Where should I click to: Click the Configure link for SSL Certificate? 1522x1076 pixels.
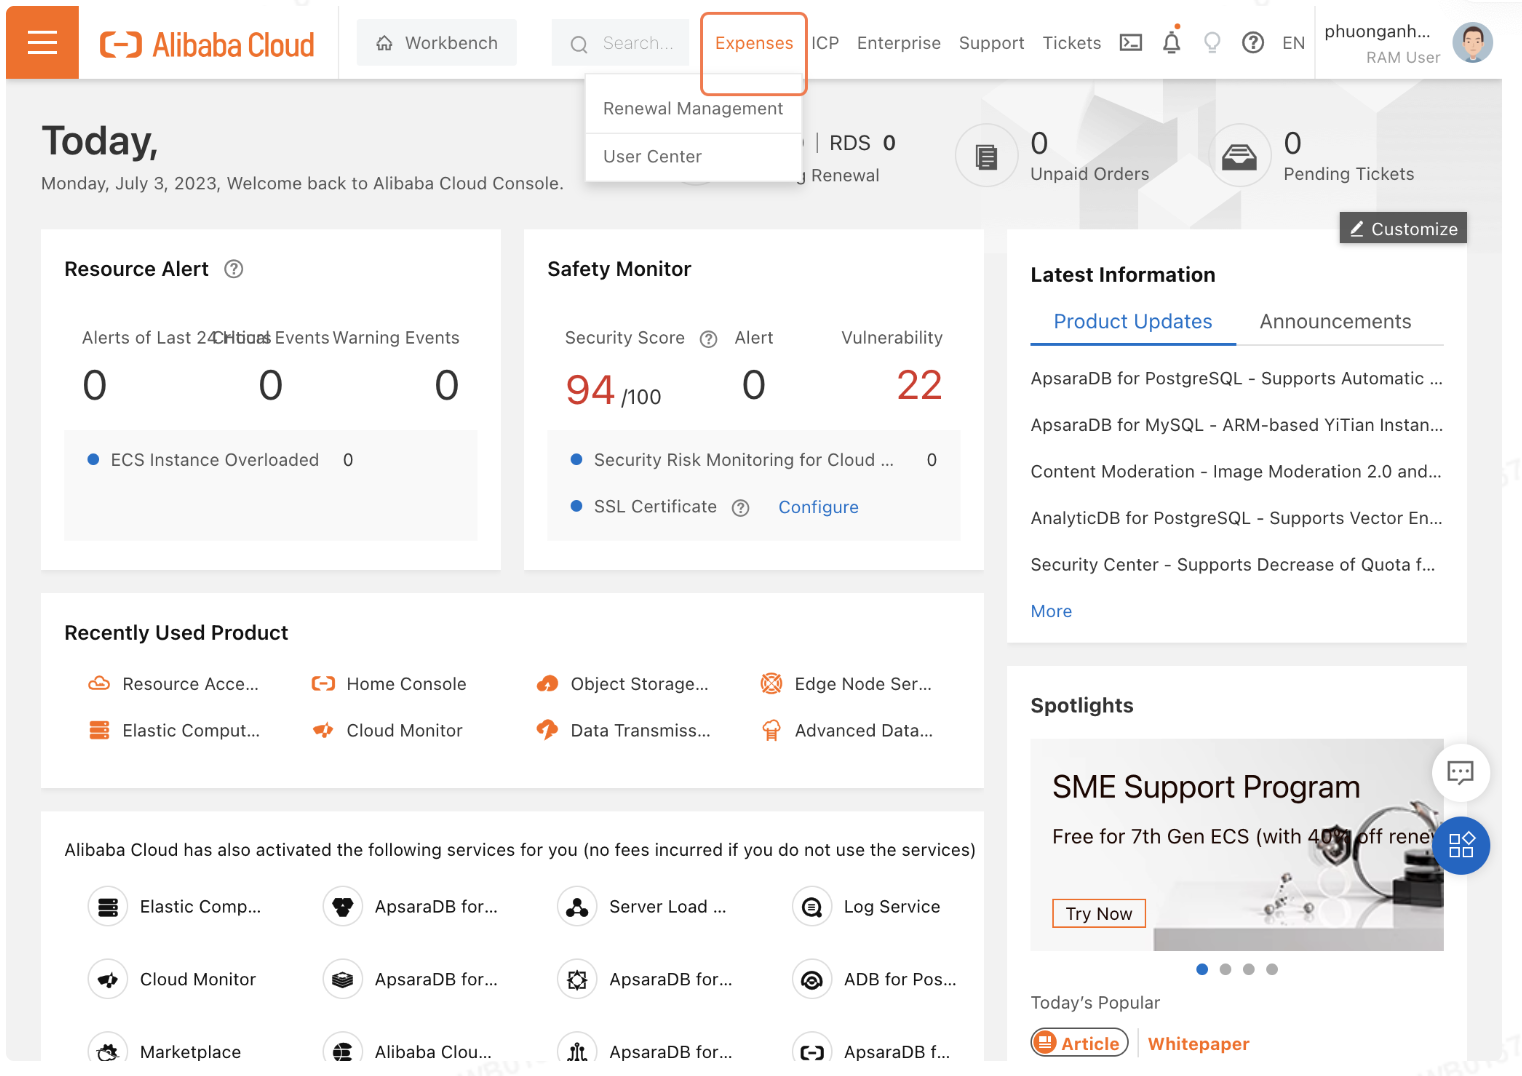[818, 507]
